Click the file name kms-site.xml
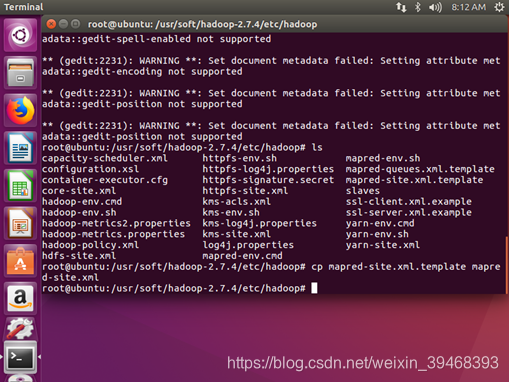 (236, 234)
